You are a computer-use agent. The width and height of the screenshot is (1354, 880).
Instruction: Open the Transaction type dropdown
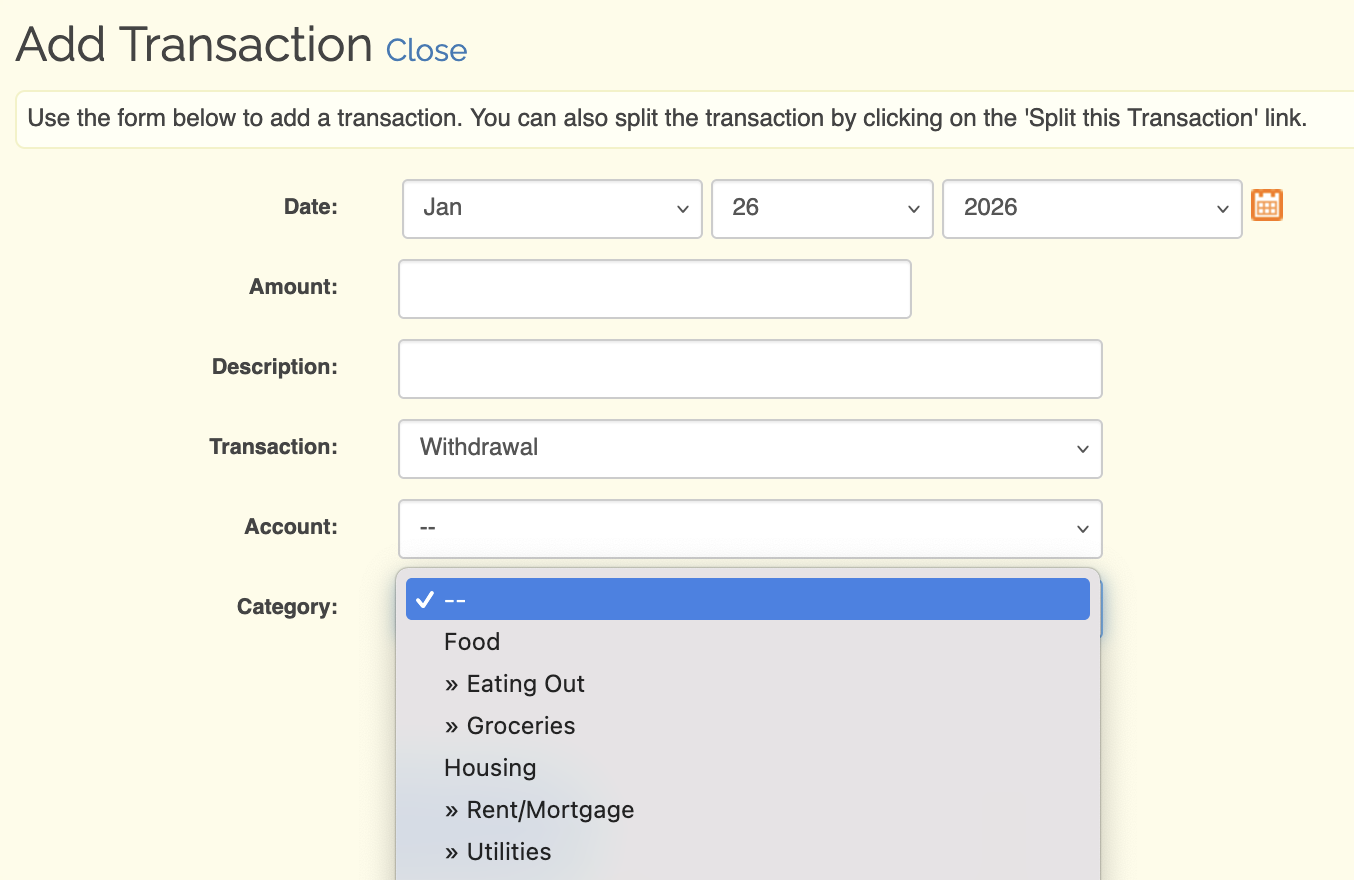[x=750, y=448]
